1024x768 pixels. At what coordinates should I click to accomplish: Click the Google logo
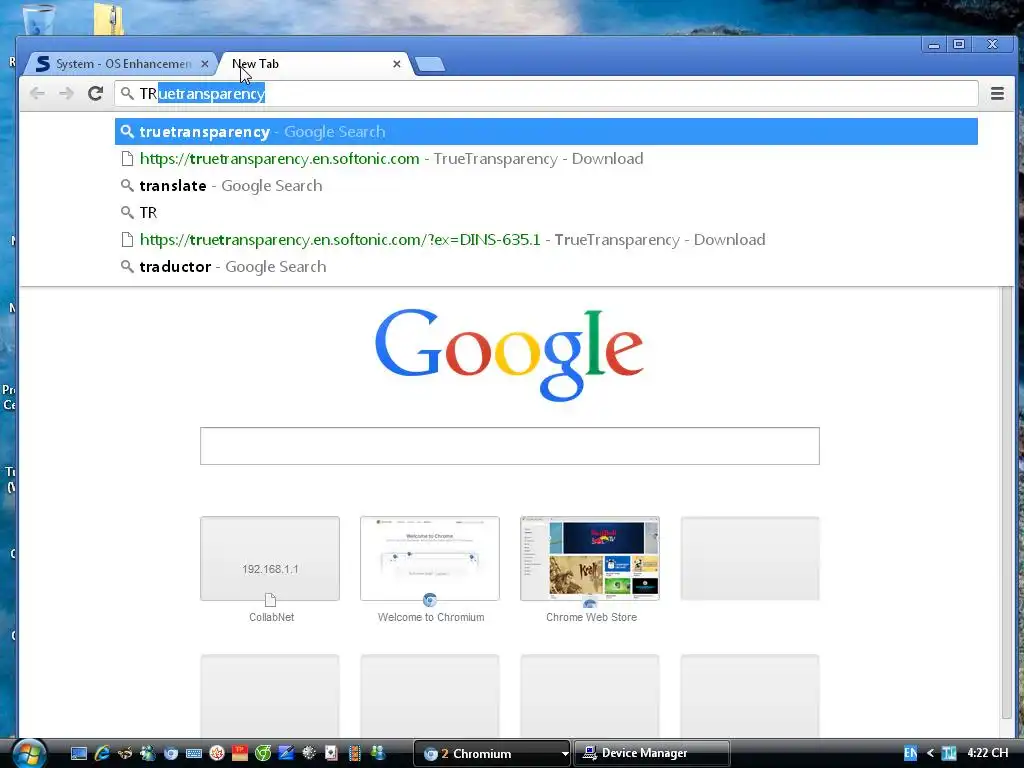tap(509, 355)
